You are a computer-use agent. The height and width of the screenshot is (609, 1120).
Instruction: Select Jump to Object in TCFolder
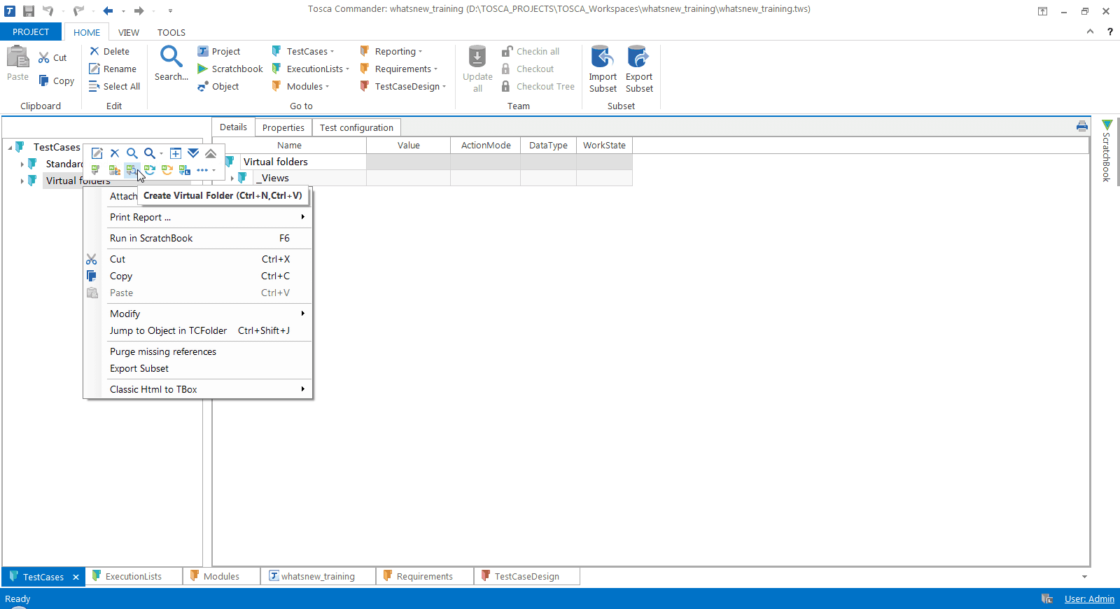tap(199, 331)
